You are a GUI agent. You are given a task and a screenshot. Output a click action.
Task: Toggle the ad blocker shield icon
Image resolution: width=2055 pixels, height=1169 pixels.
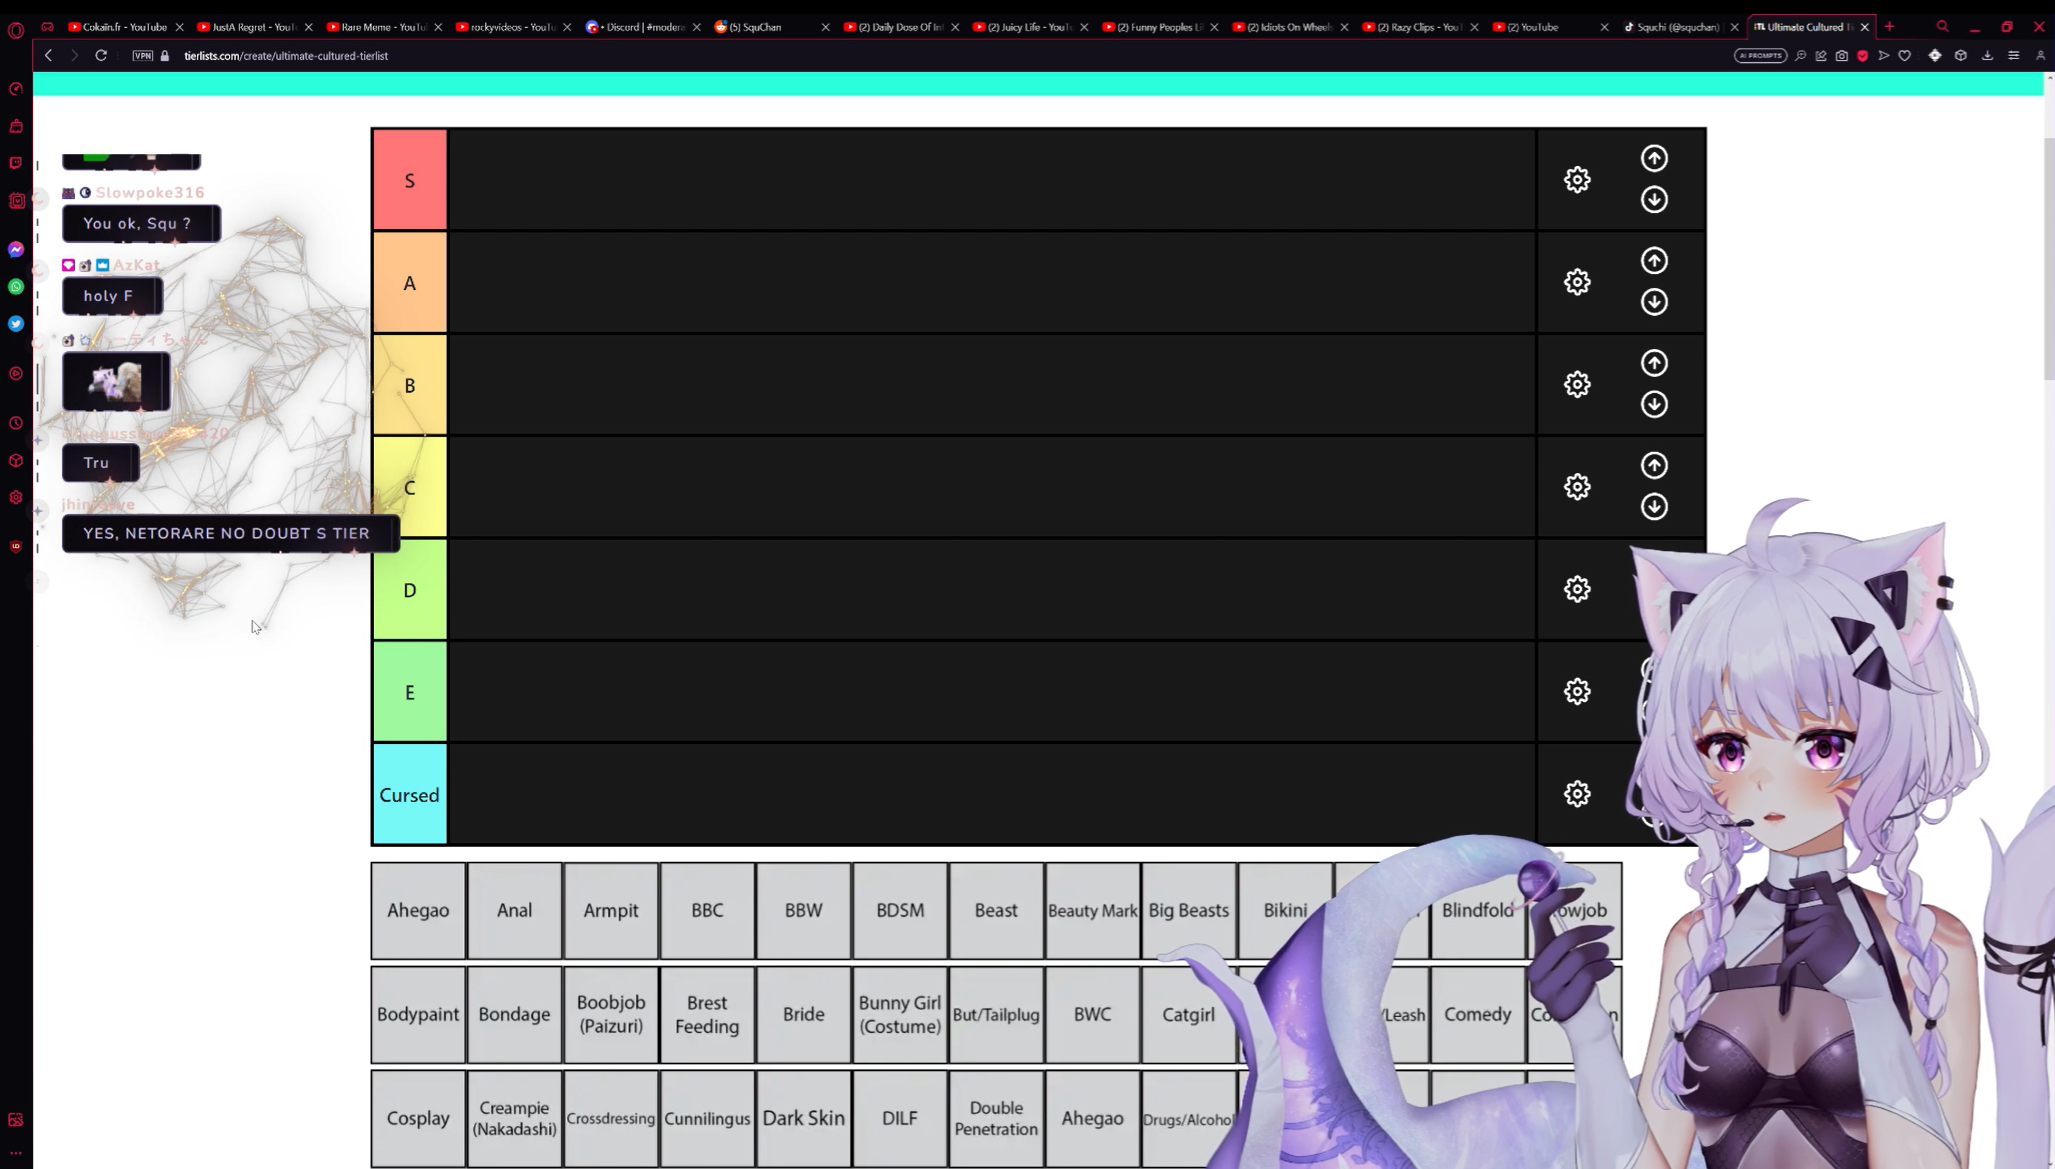click(x=1863, y=56)
